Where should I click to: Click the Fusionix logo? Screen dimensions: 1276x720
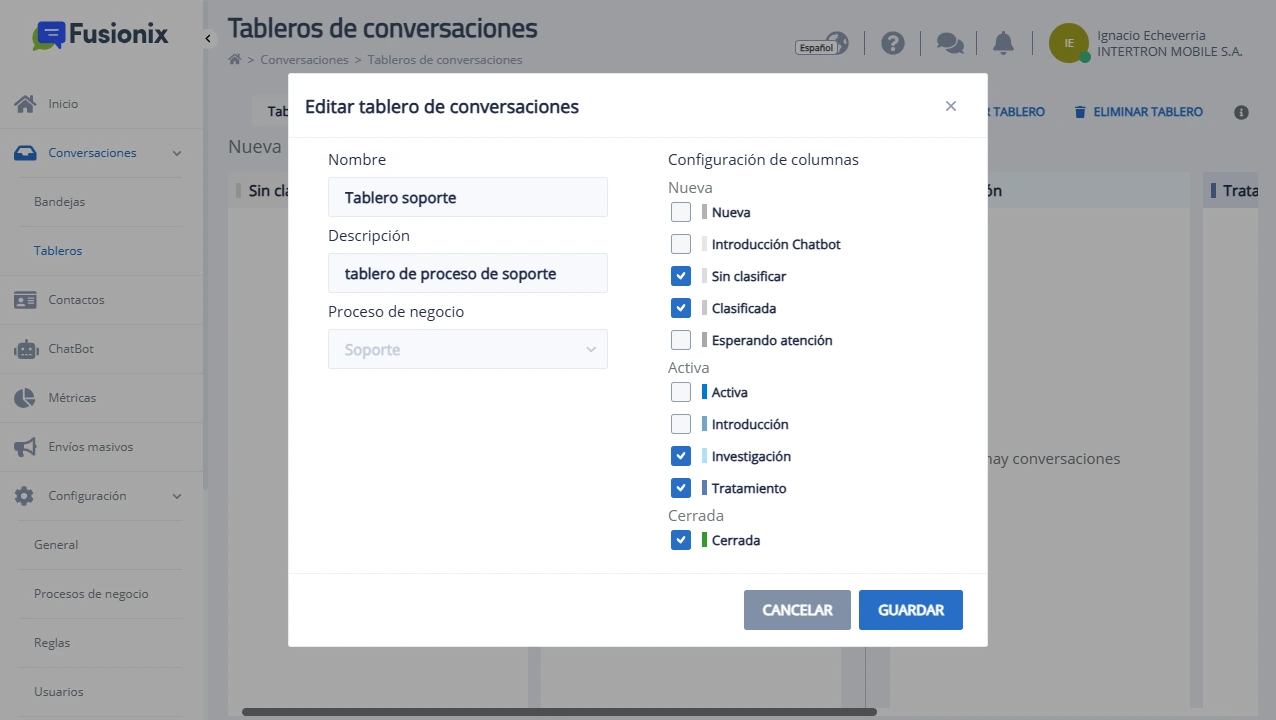(100, 35)
